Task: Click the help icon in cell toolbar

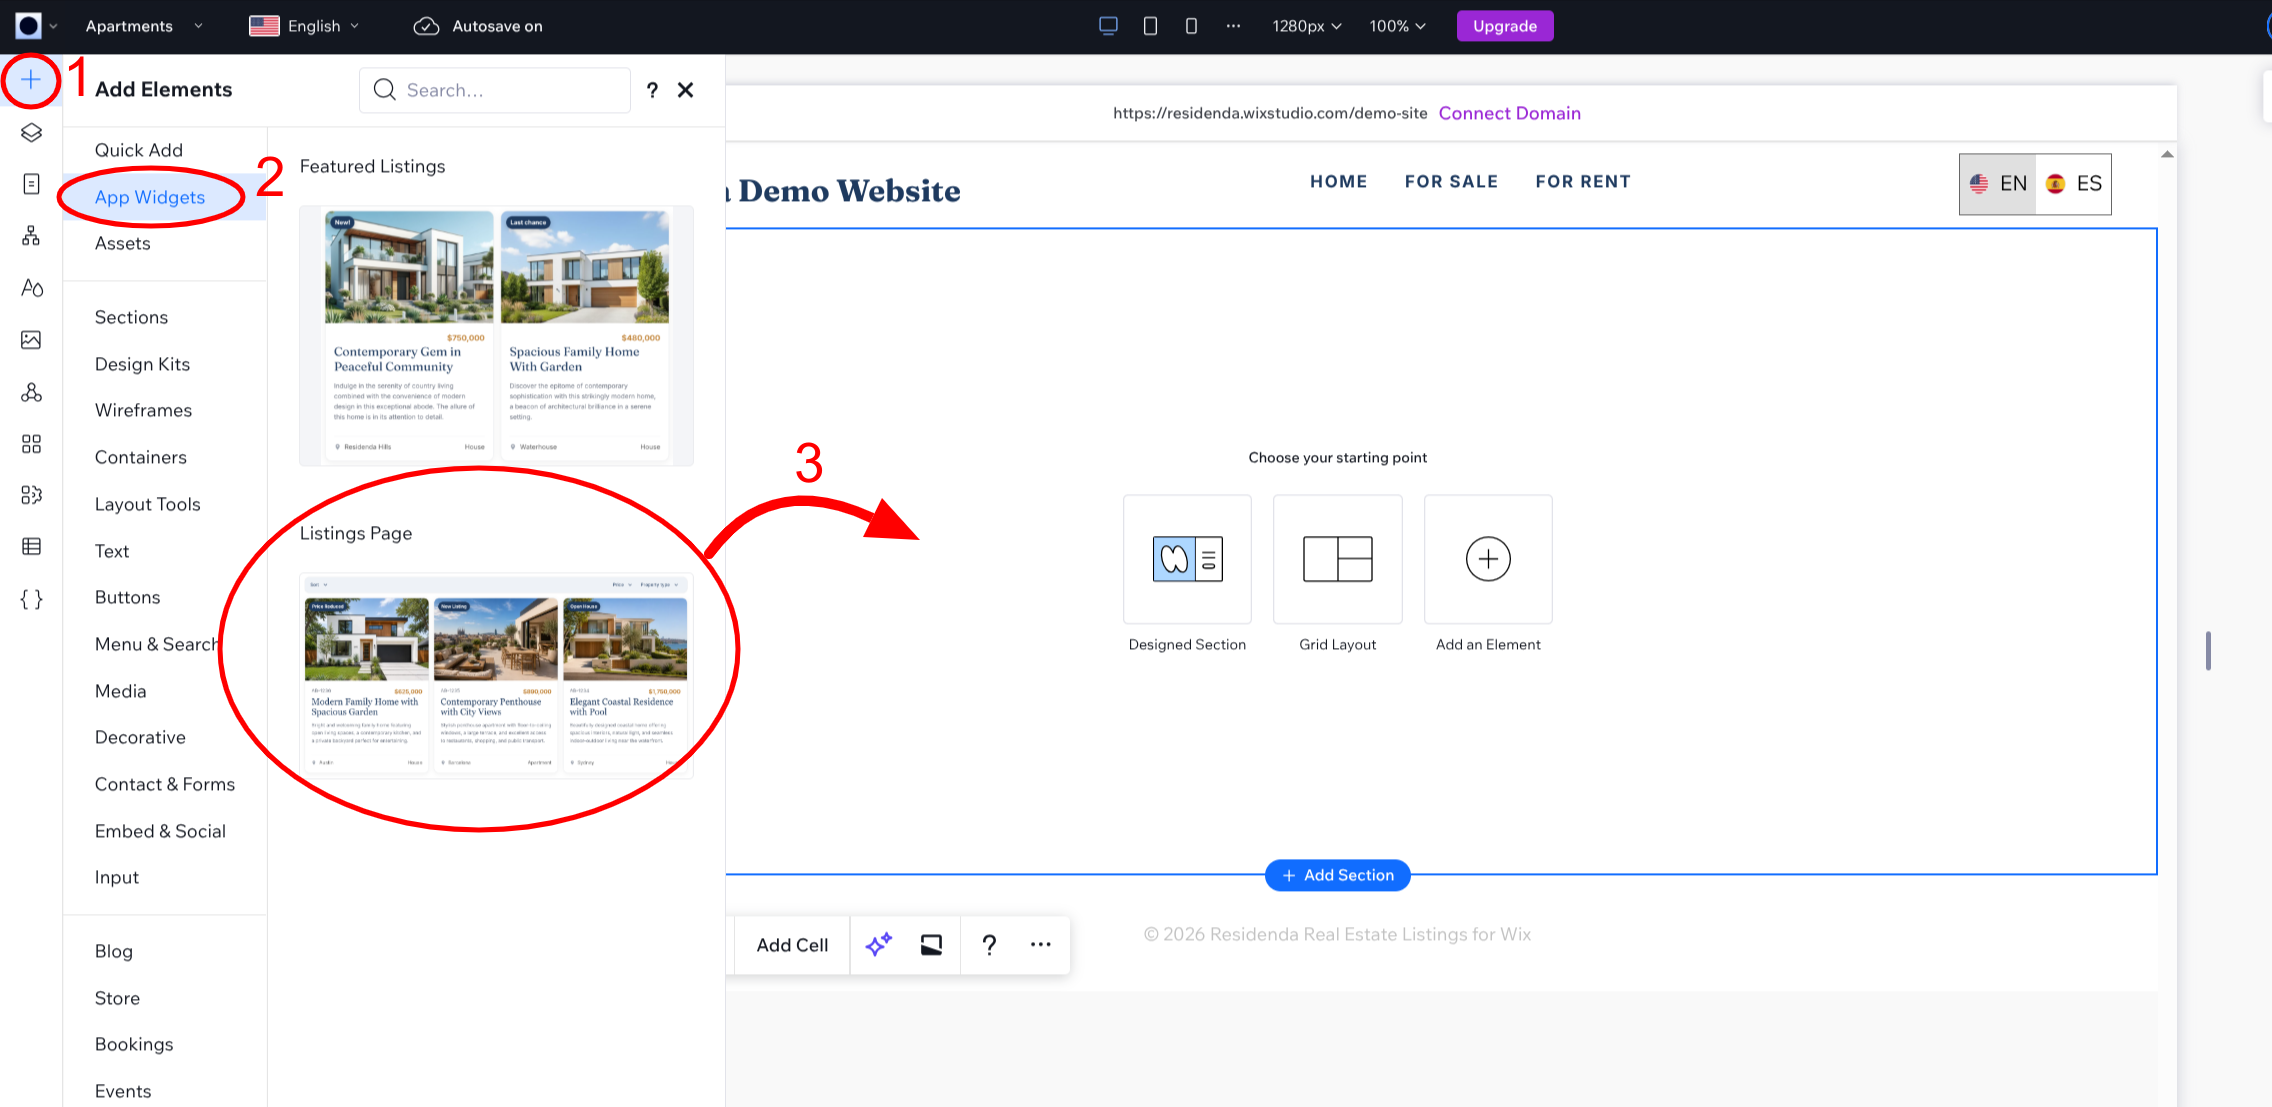Action: click(989, 945)
